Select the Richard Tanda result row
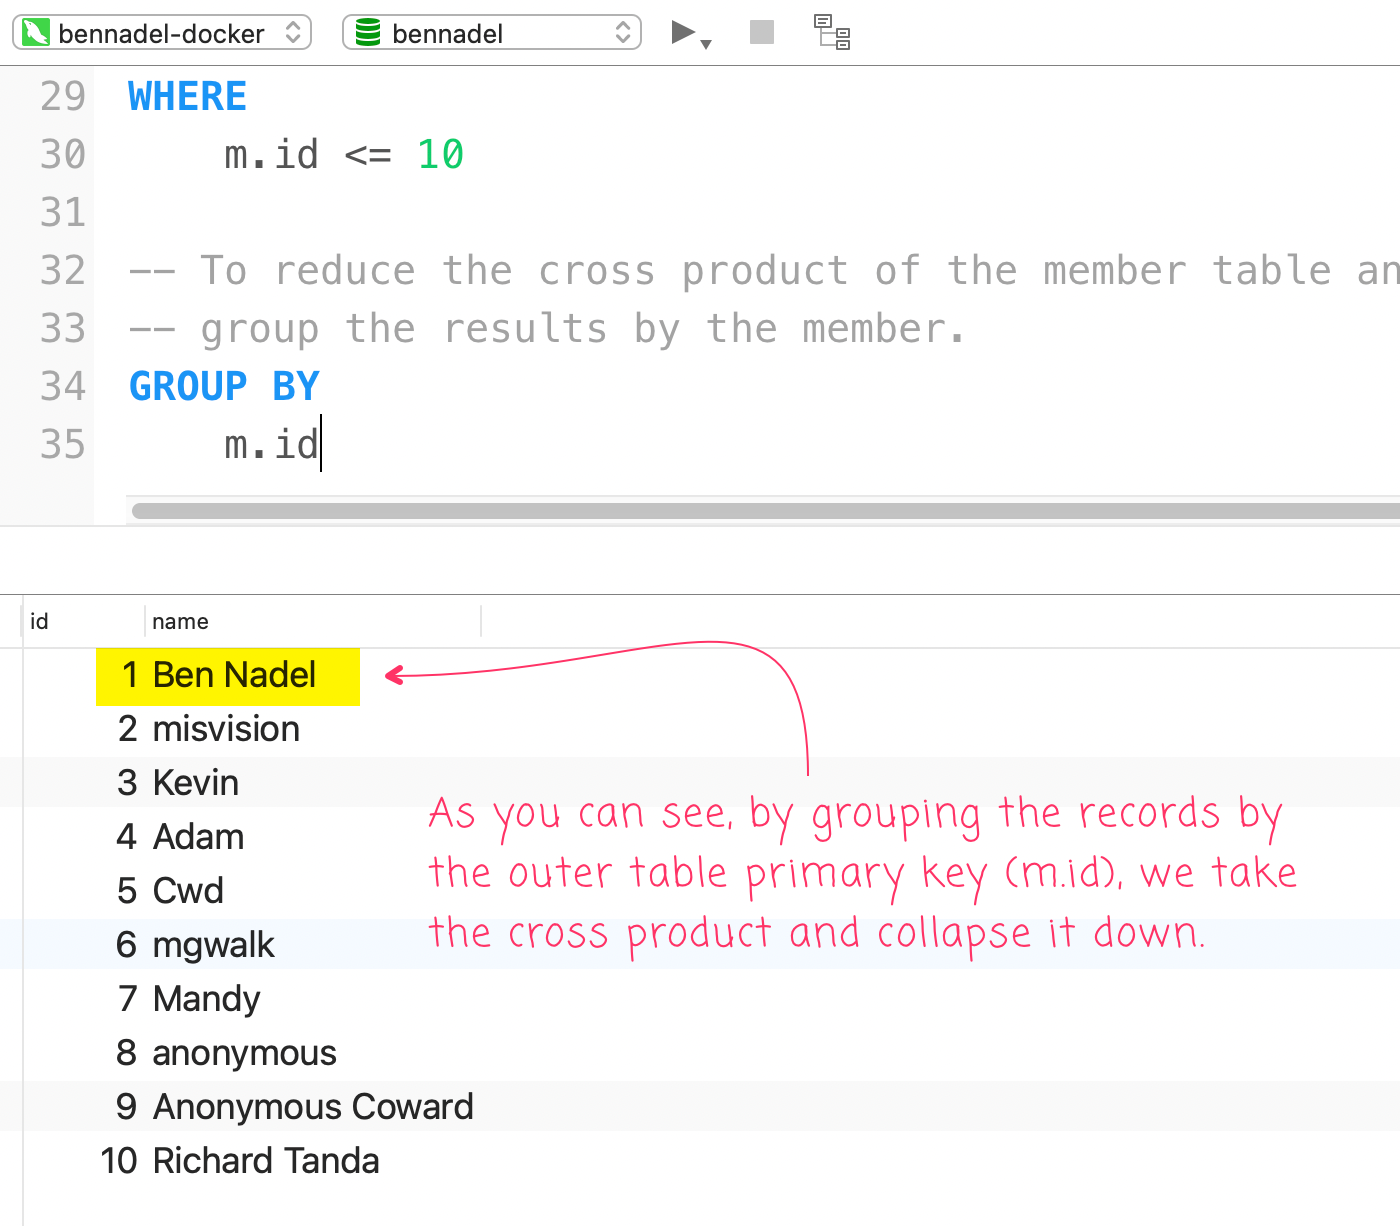 click(265, 1161)
